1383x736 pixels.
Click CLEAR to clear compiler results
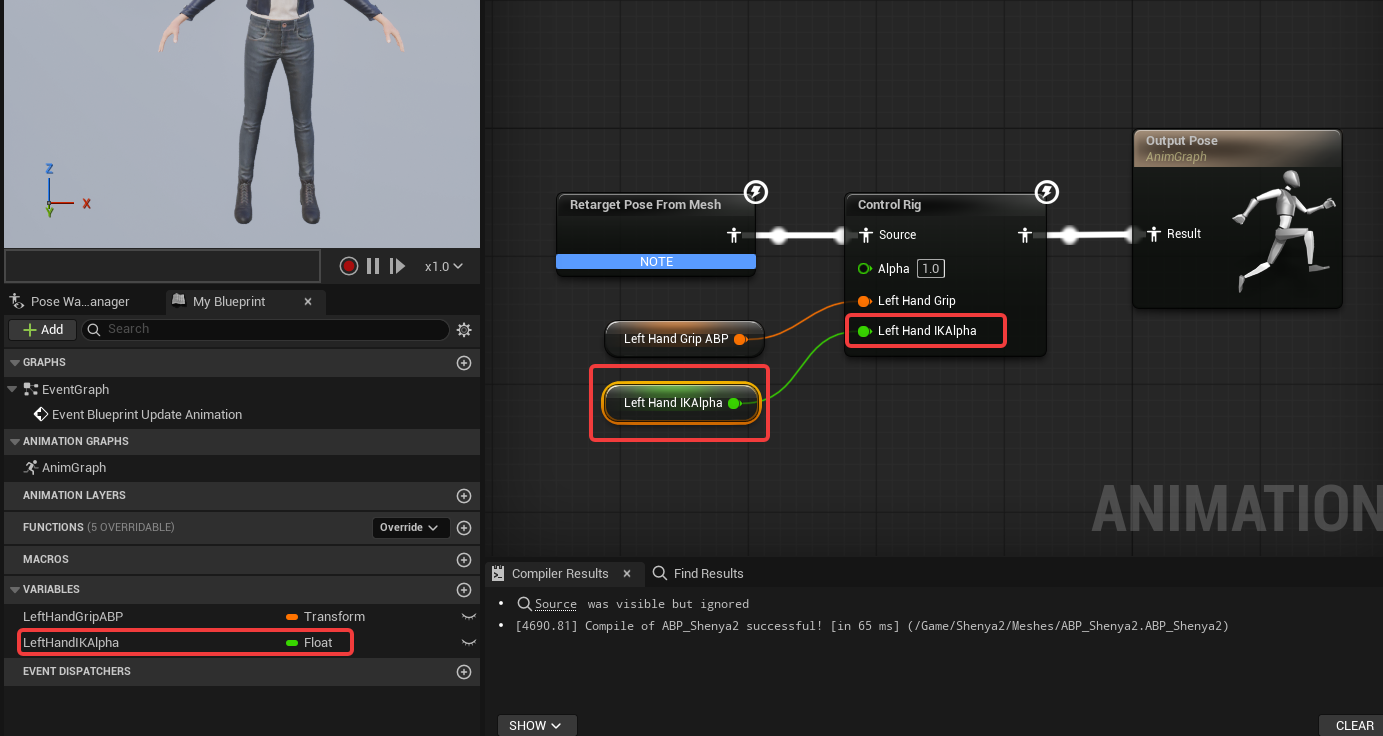click(1355, 726)
